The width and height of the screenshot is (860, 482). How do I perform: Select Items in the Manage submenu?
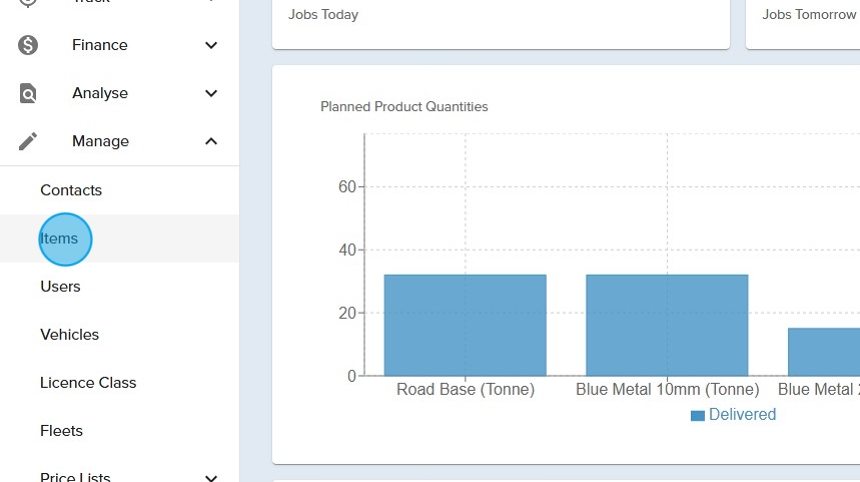60,239
